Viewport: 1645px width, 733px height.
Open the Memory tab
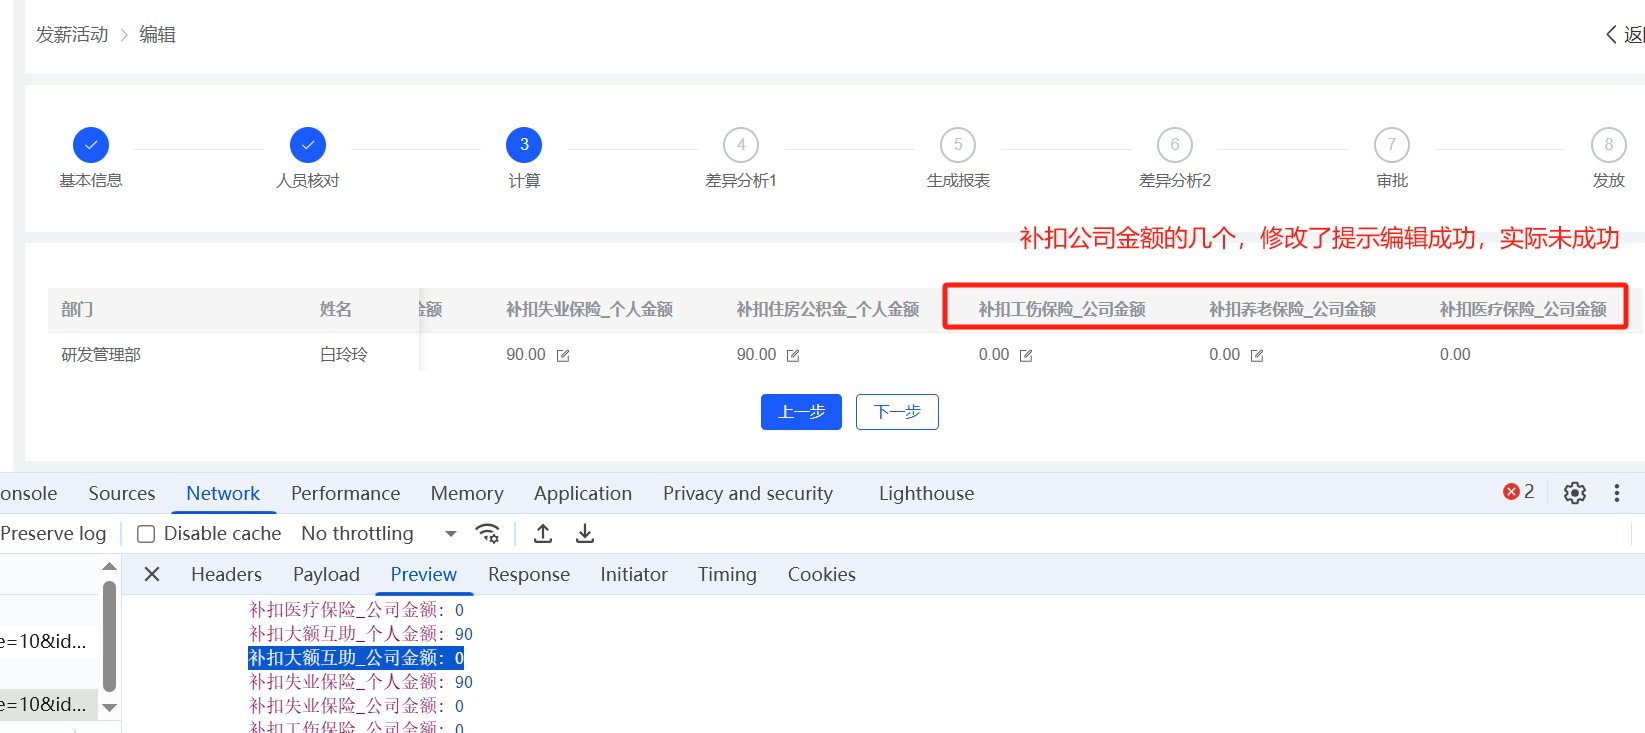tap(467, 493)
